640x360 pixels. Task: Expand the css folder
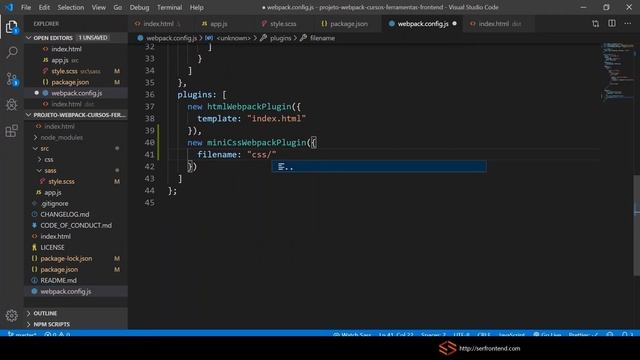click(49, 160)
